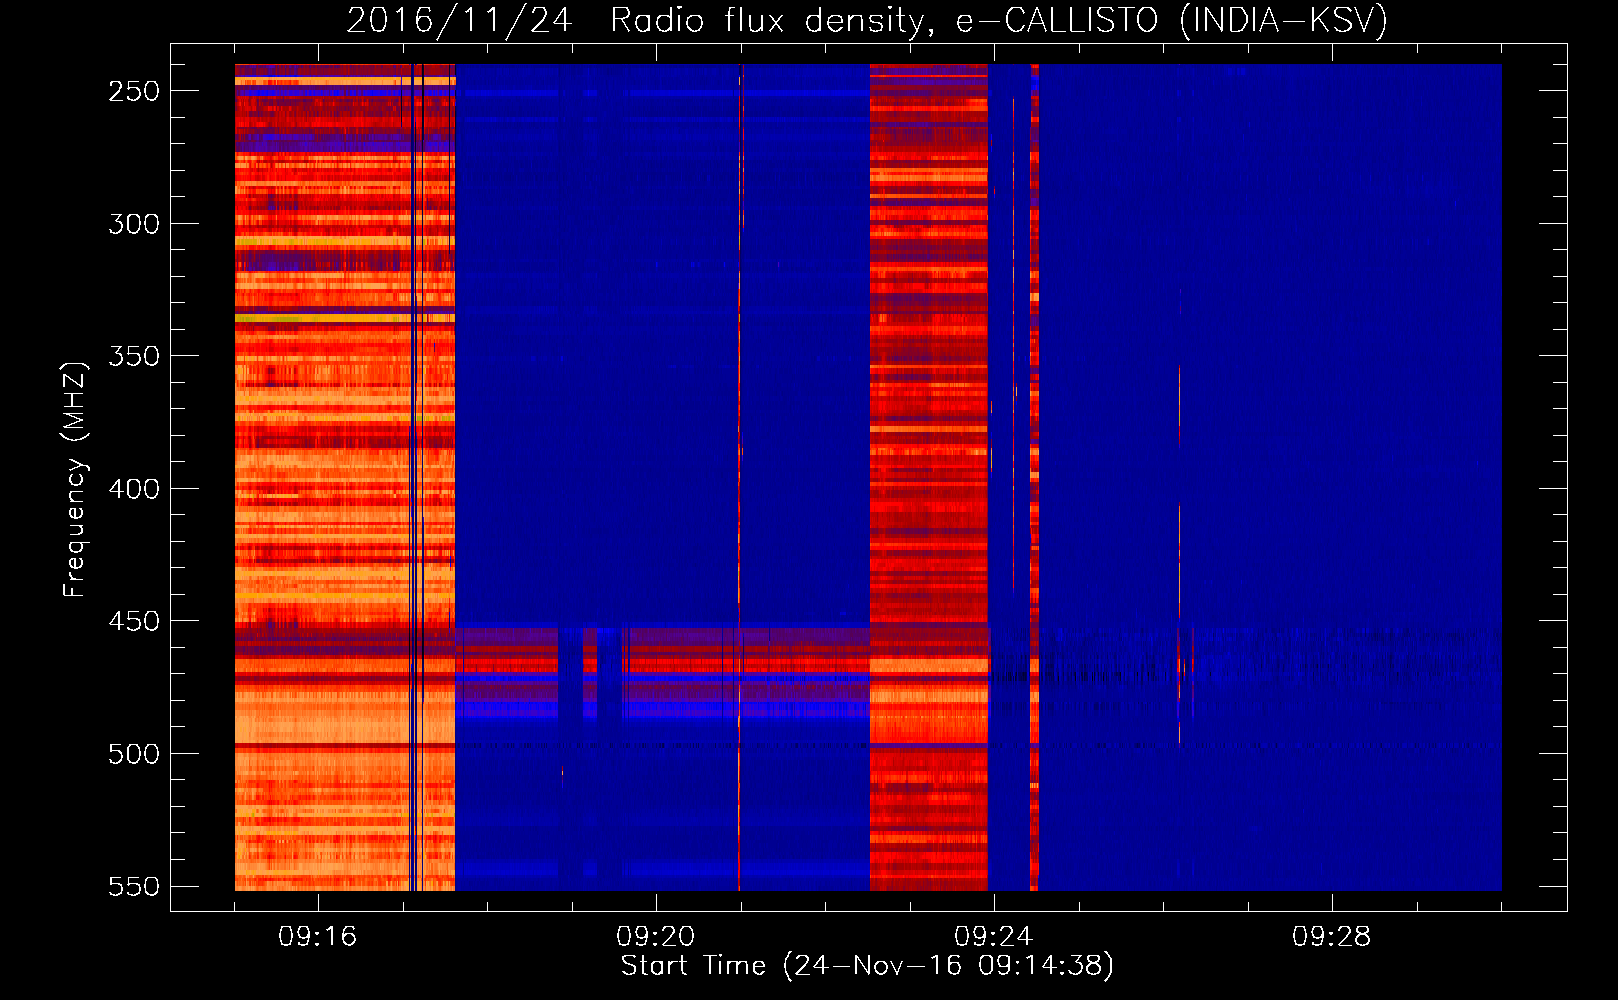
Task: Click the 09:20 time tick label
Action: coord(656,936)
